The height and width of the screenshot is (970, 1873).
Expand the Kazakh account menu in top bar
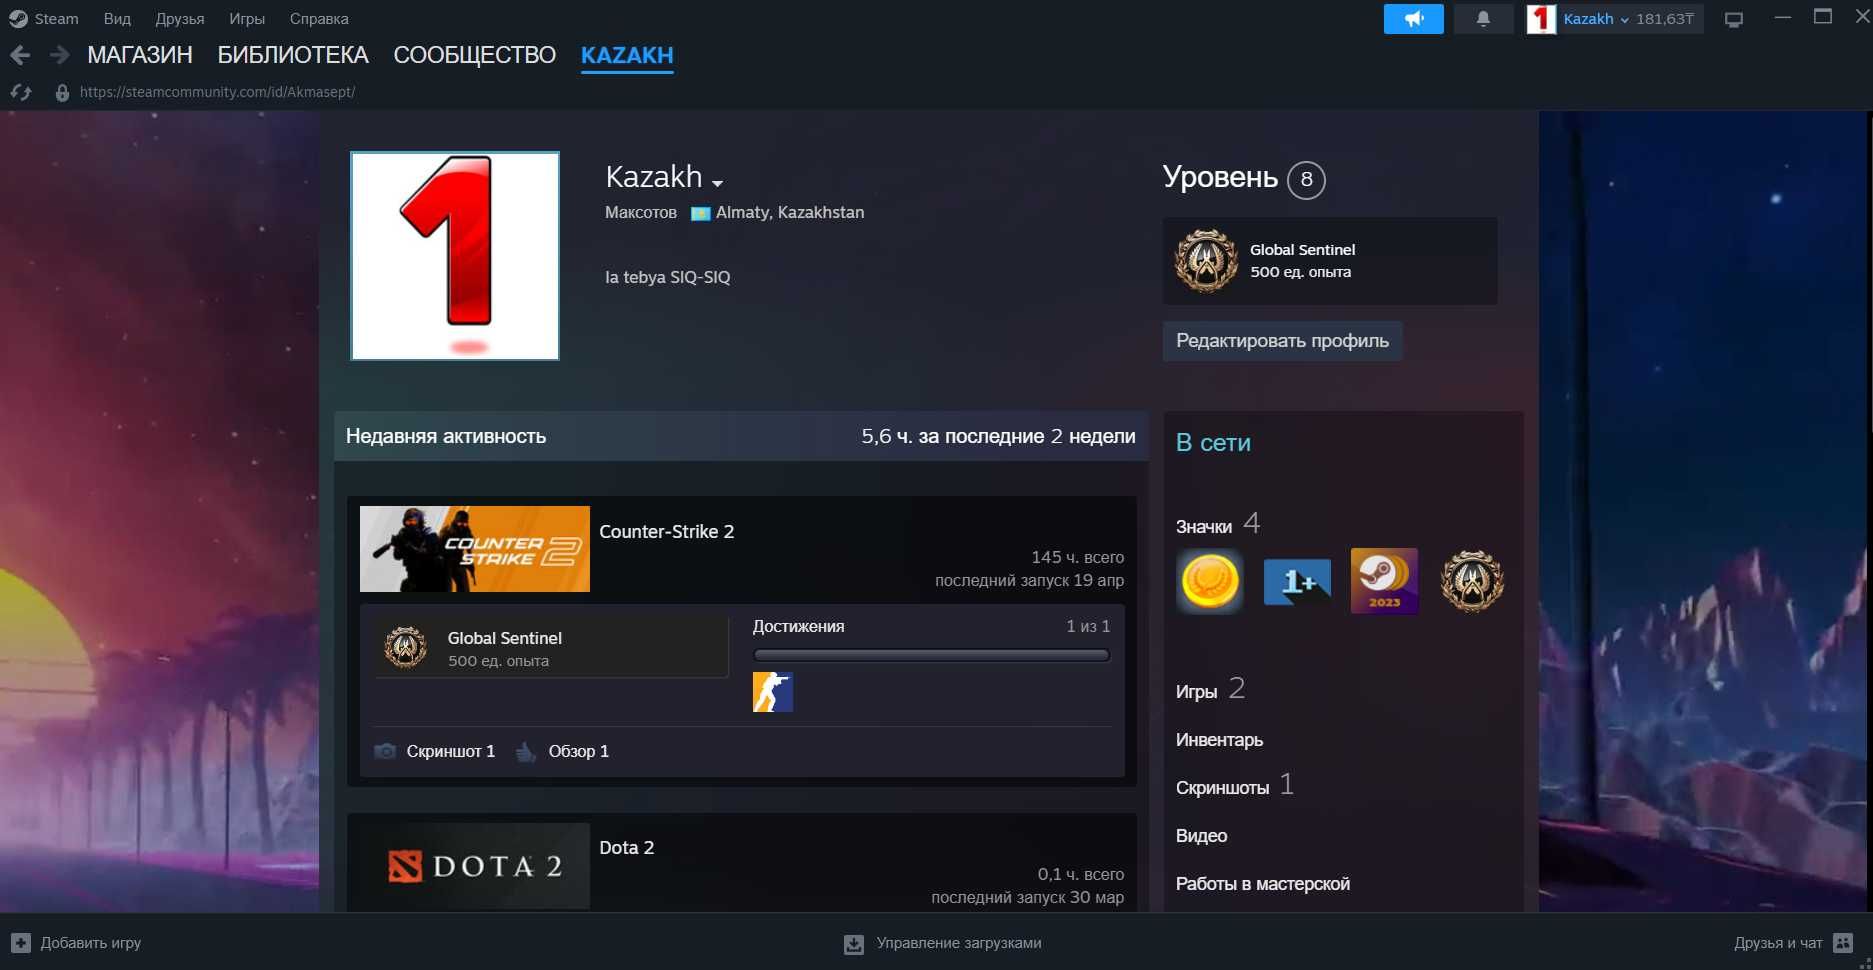[1624, 20]
